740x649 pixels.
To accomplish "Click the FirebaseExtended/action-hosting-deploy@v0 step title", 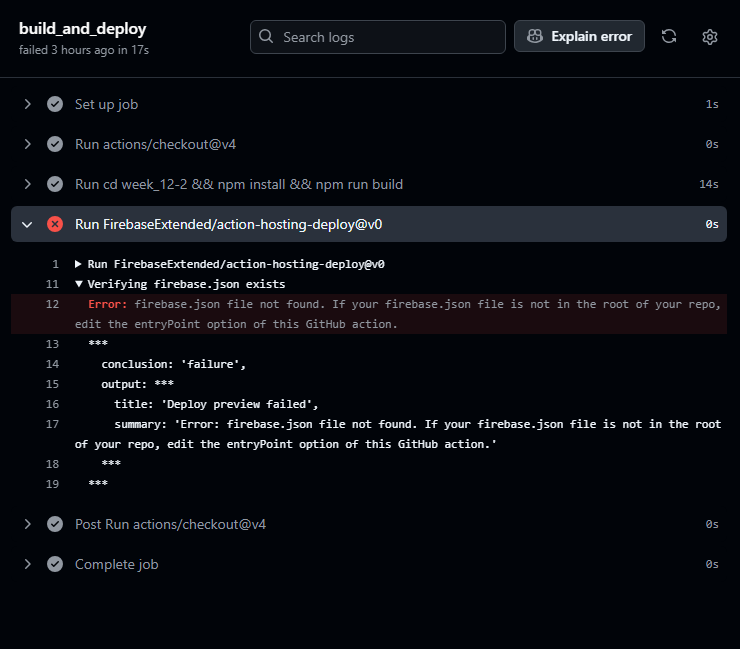I will point(228,224).
